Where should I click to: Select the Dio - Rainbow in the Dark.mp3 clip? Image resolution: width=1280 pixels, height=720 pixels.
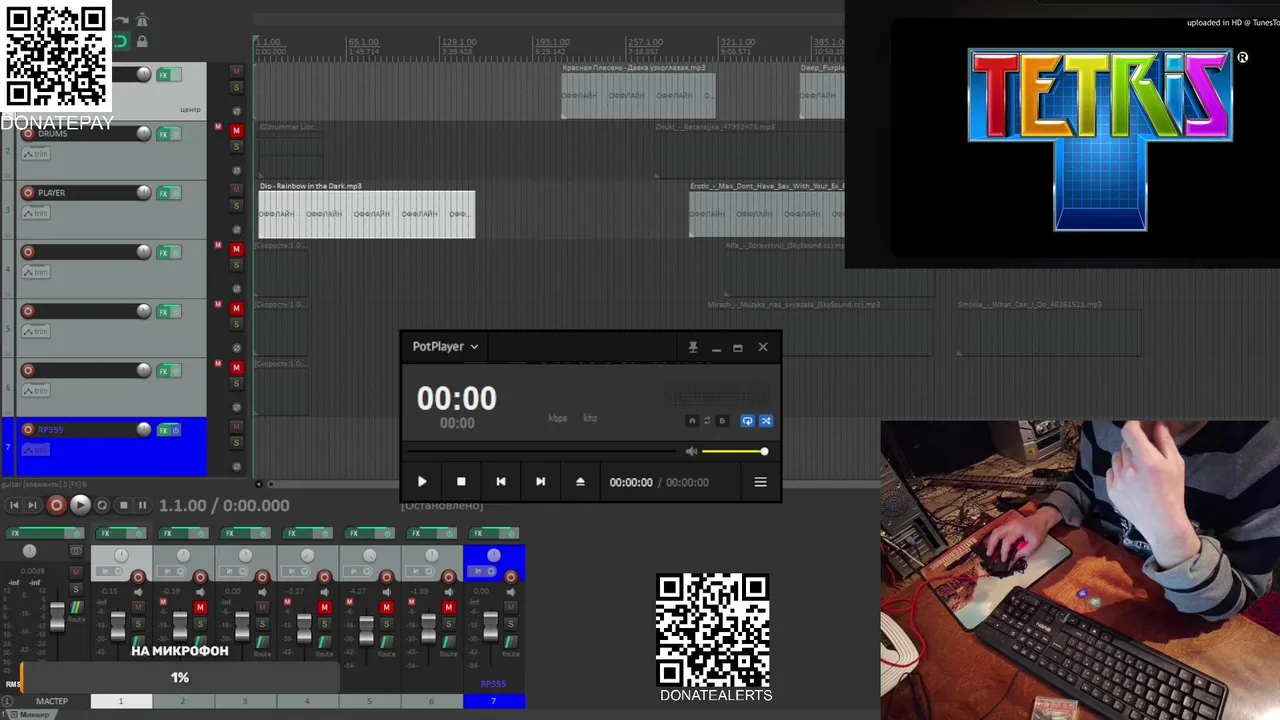coord(366,214)
